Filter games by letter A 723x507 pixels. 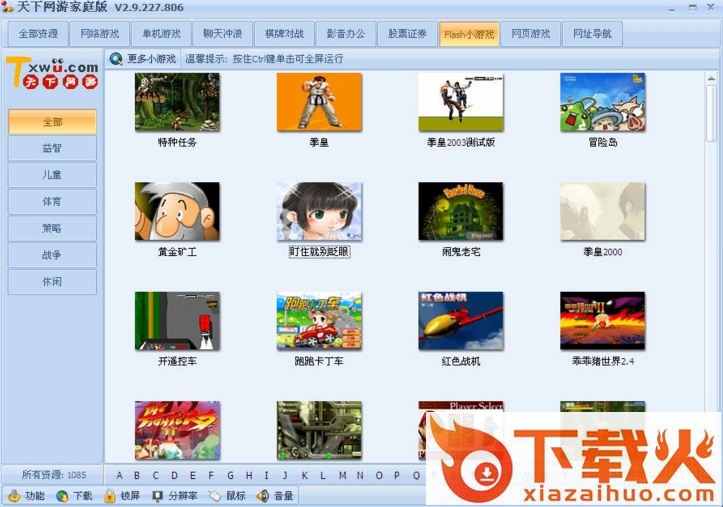pyautogui.click(x=119, y=475)
